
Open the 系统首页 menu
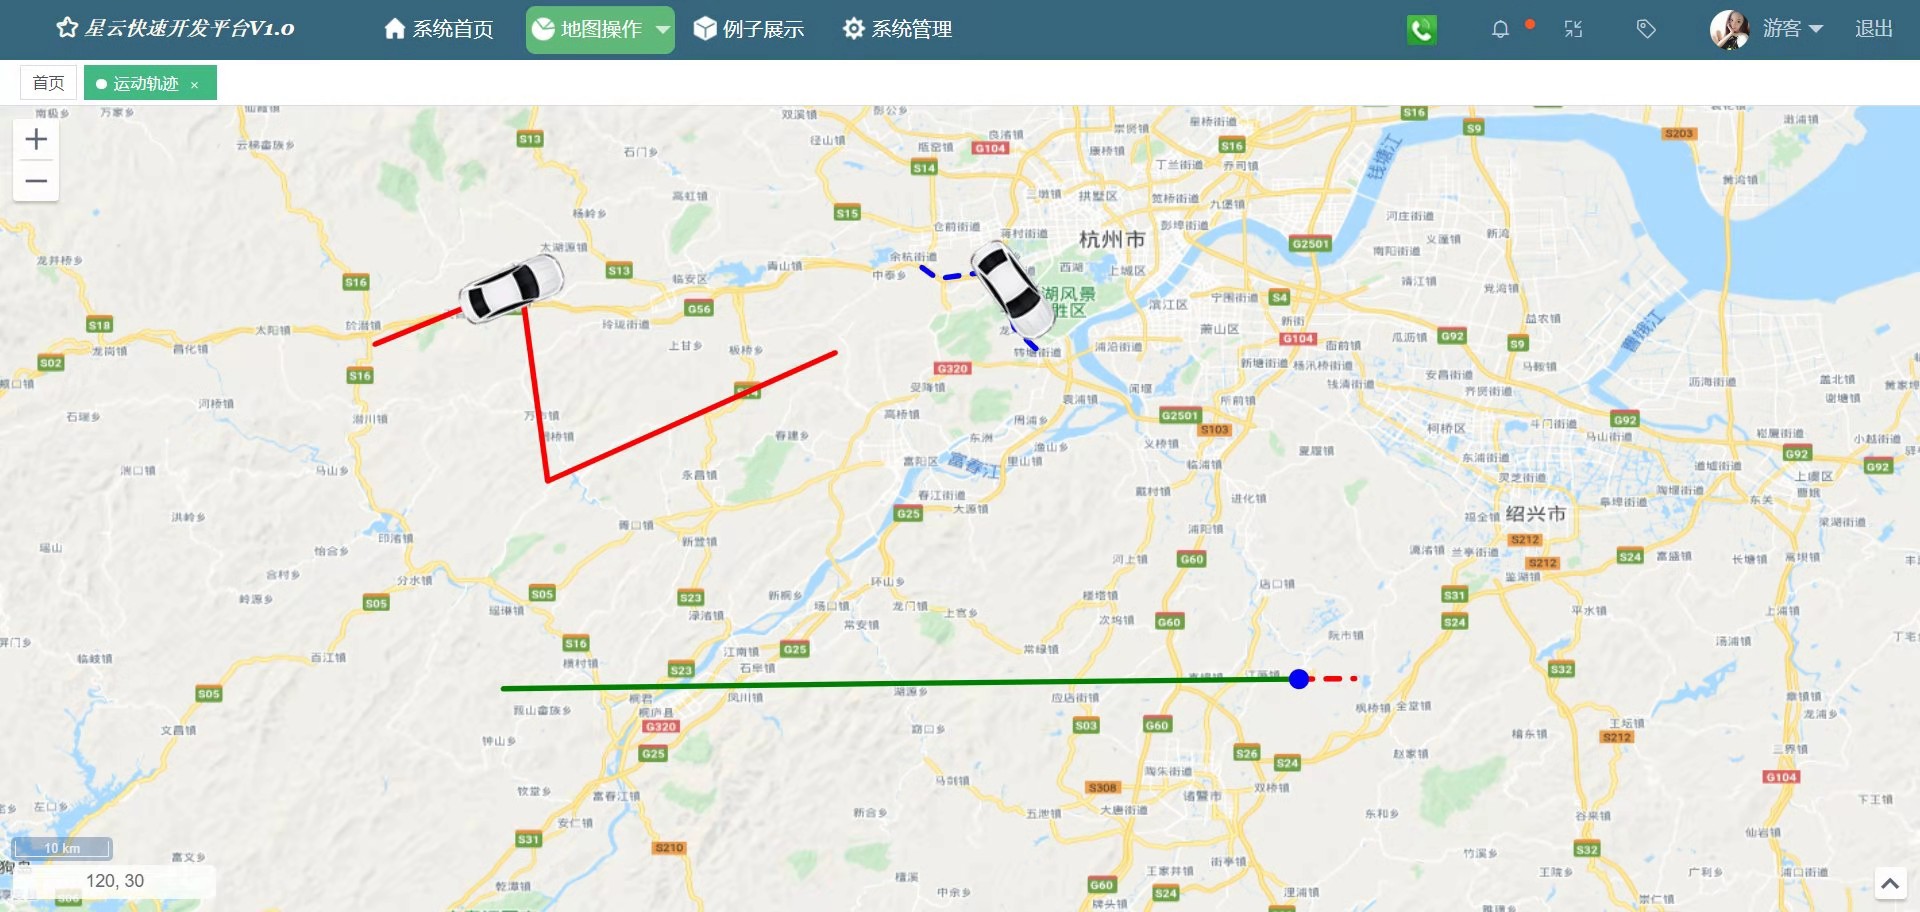[439, 29]
